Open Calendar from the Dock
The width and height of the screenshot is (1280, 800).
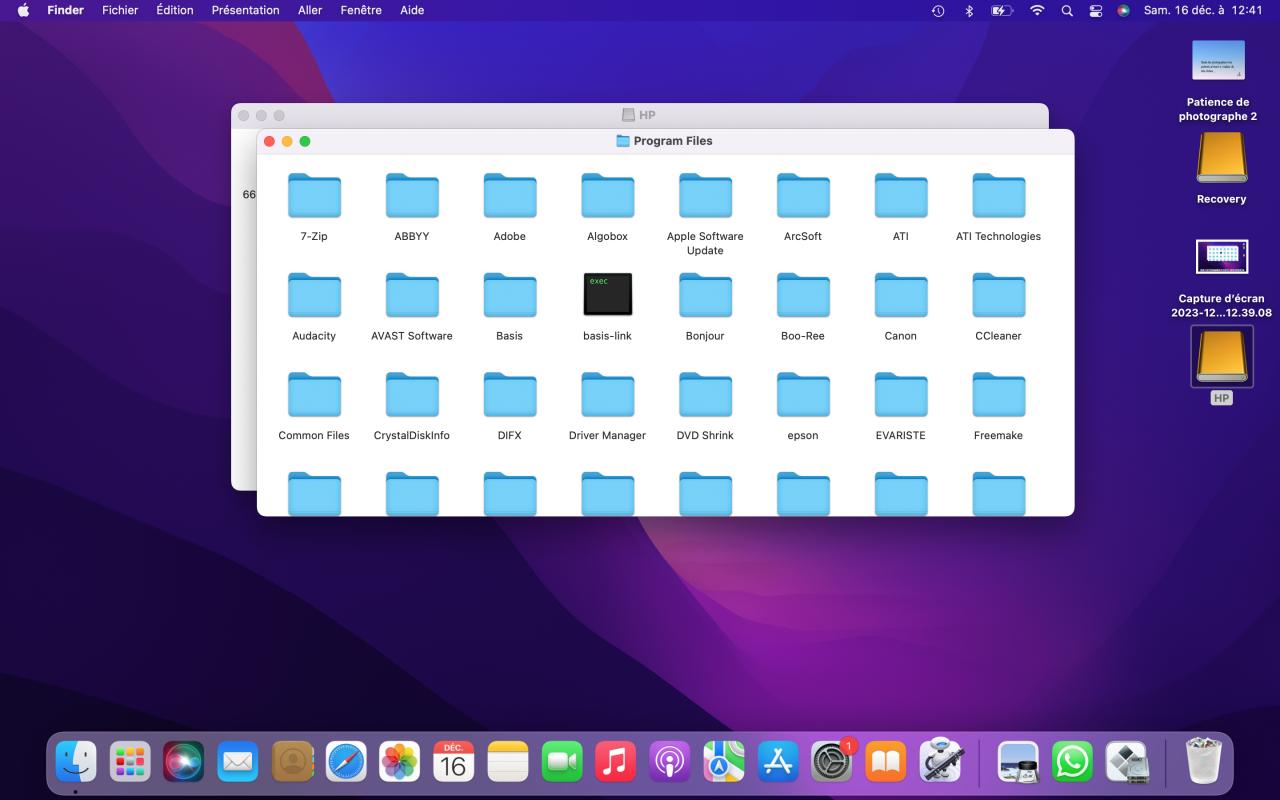pos(454,762)
